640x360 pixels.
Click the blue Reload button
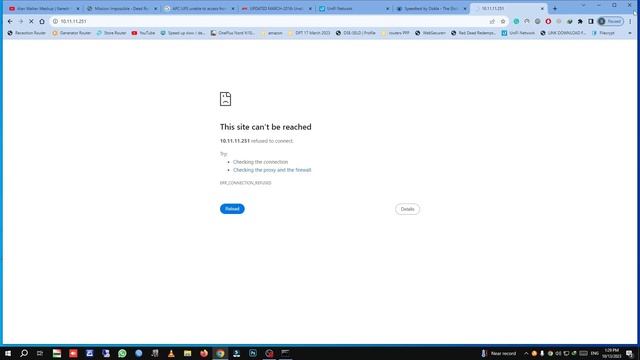click(x=232, y=209)
